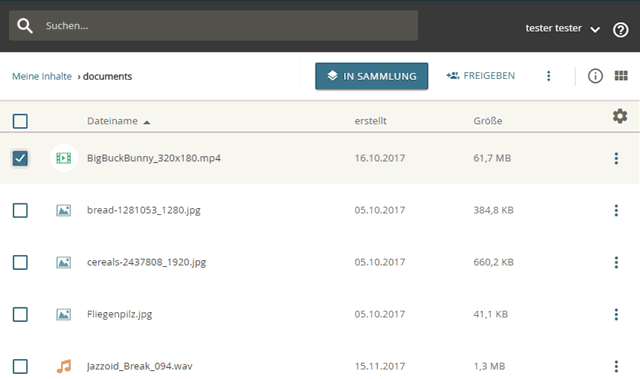The height and width of the screenshot is (379, 640).
Task: Click the size 384,8 KB
Action: click(x=493, y=211)
